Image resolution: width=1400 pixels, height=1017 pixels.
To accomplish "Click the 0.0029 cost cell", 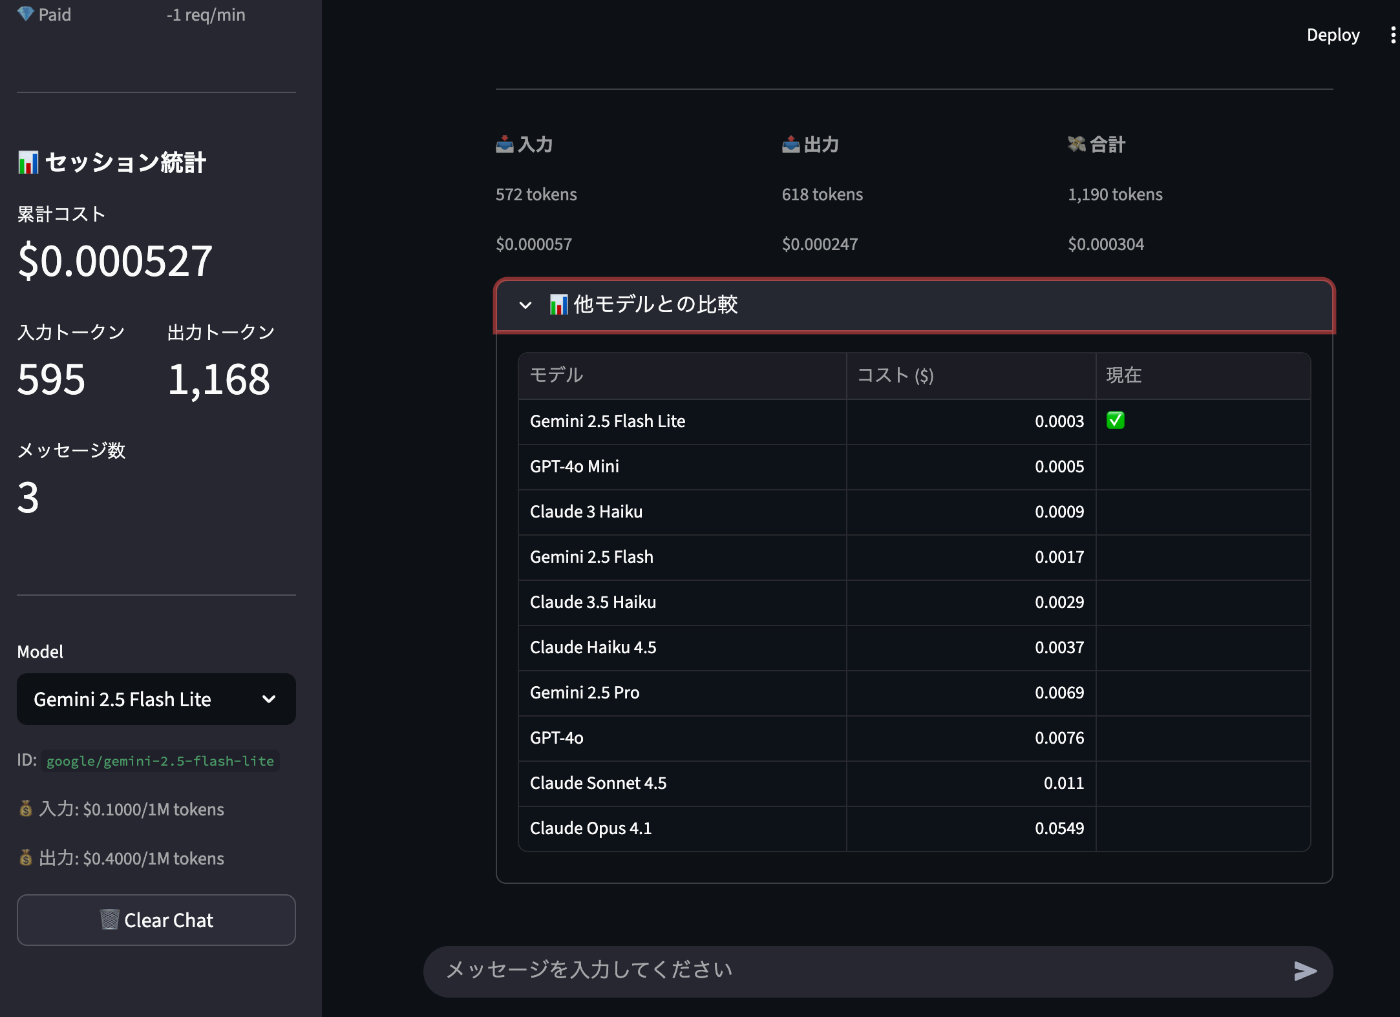I will click(971, 603).
